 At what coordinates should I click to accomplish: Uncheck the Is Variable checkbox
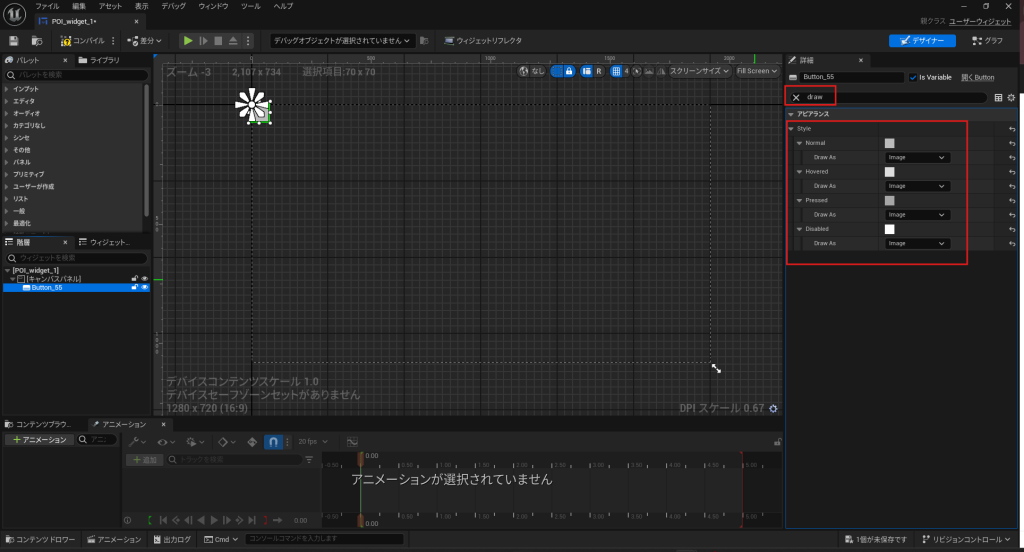point(913,77)
